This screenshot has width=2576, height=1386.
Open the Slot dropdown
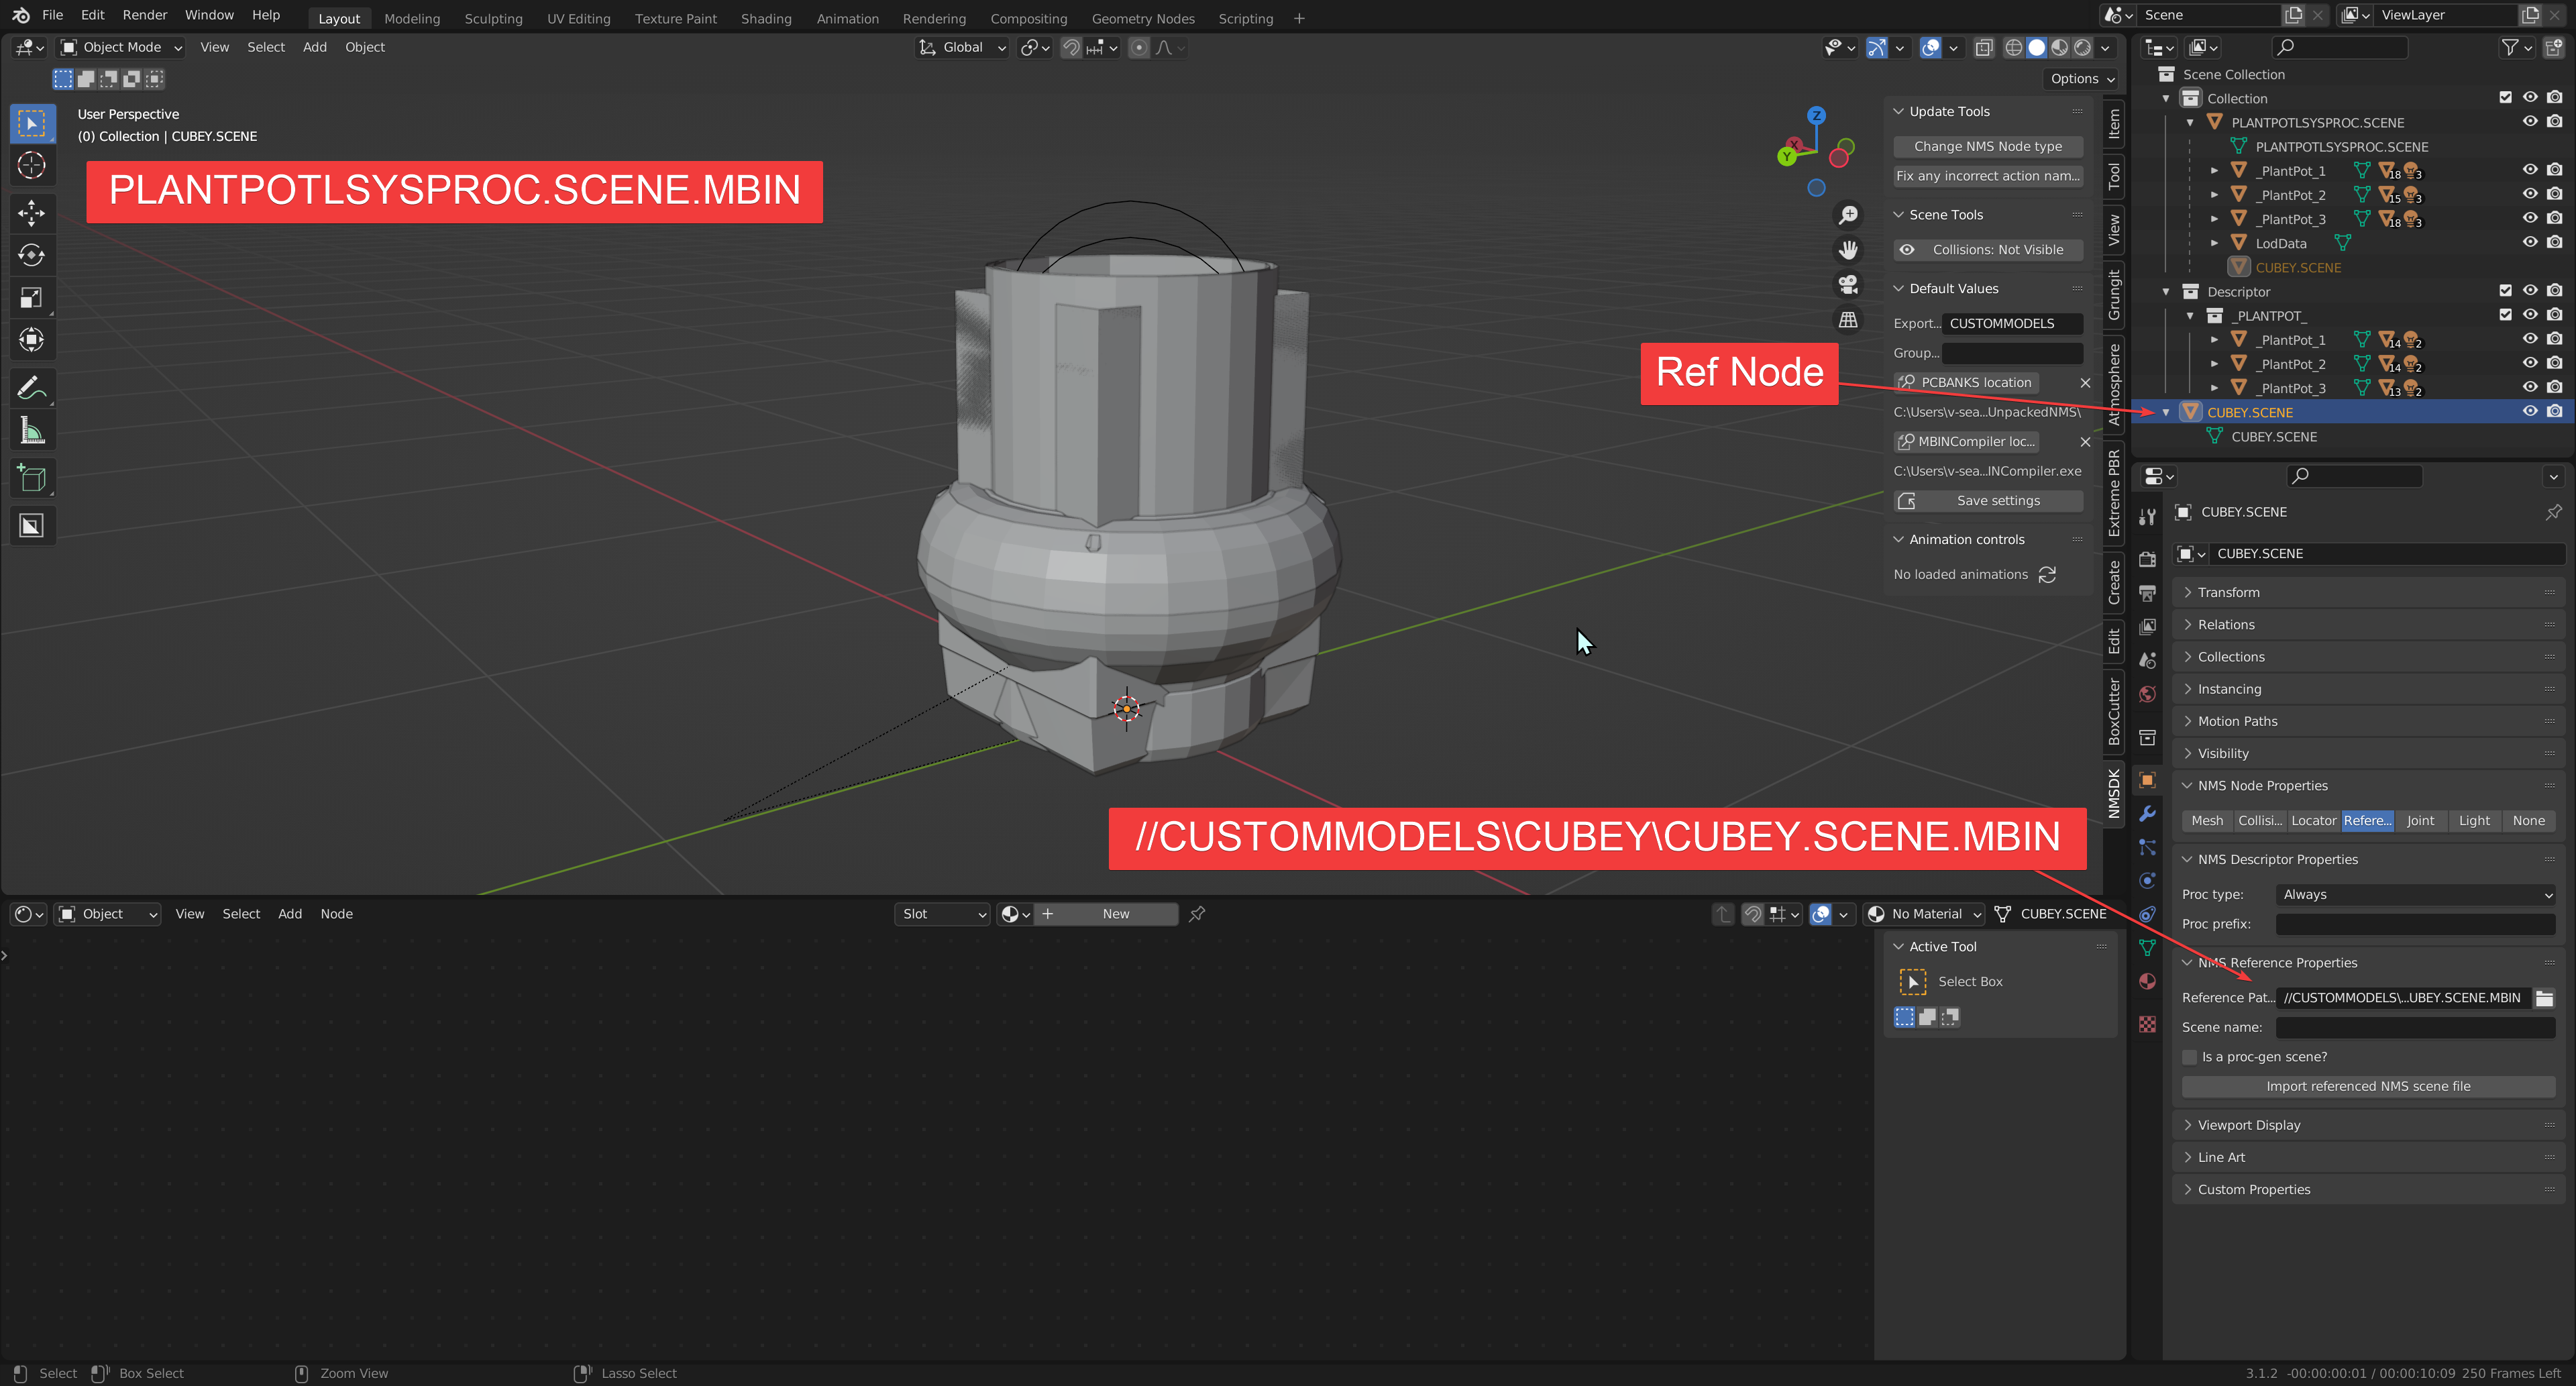pyautogui.click(x=941, y=914)
